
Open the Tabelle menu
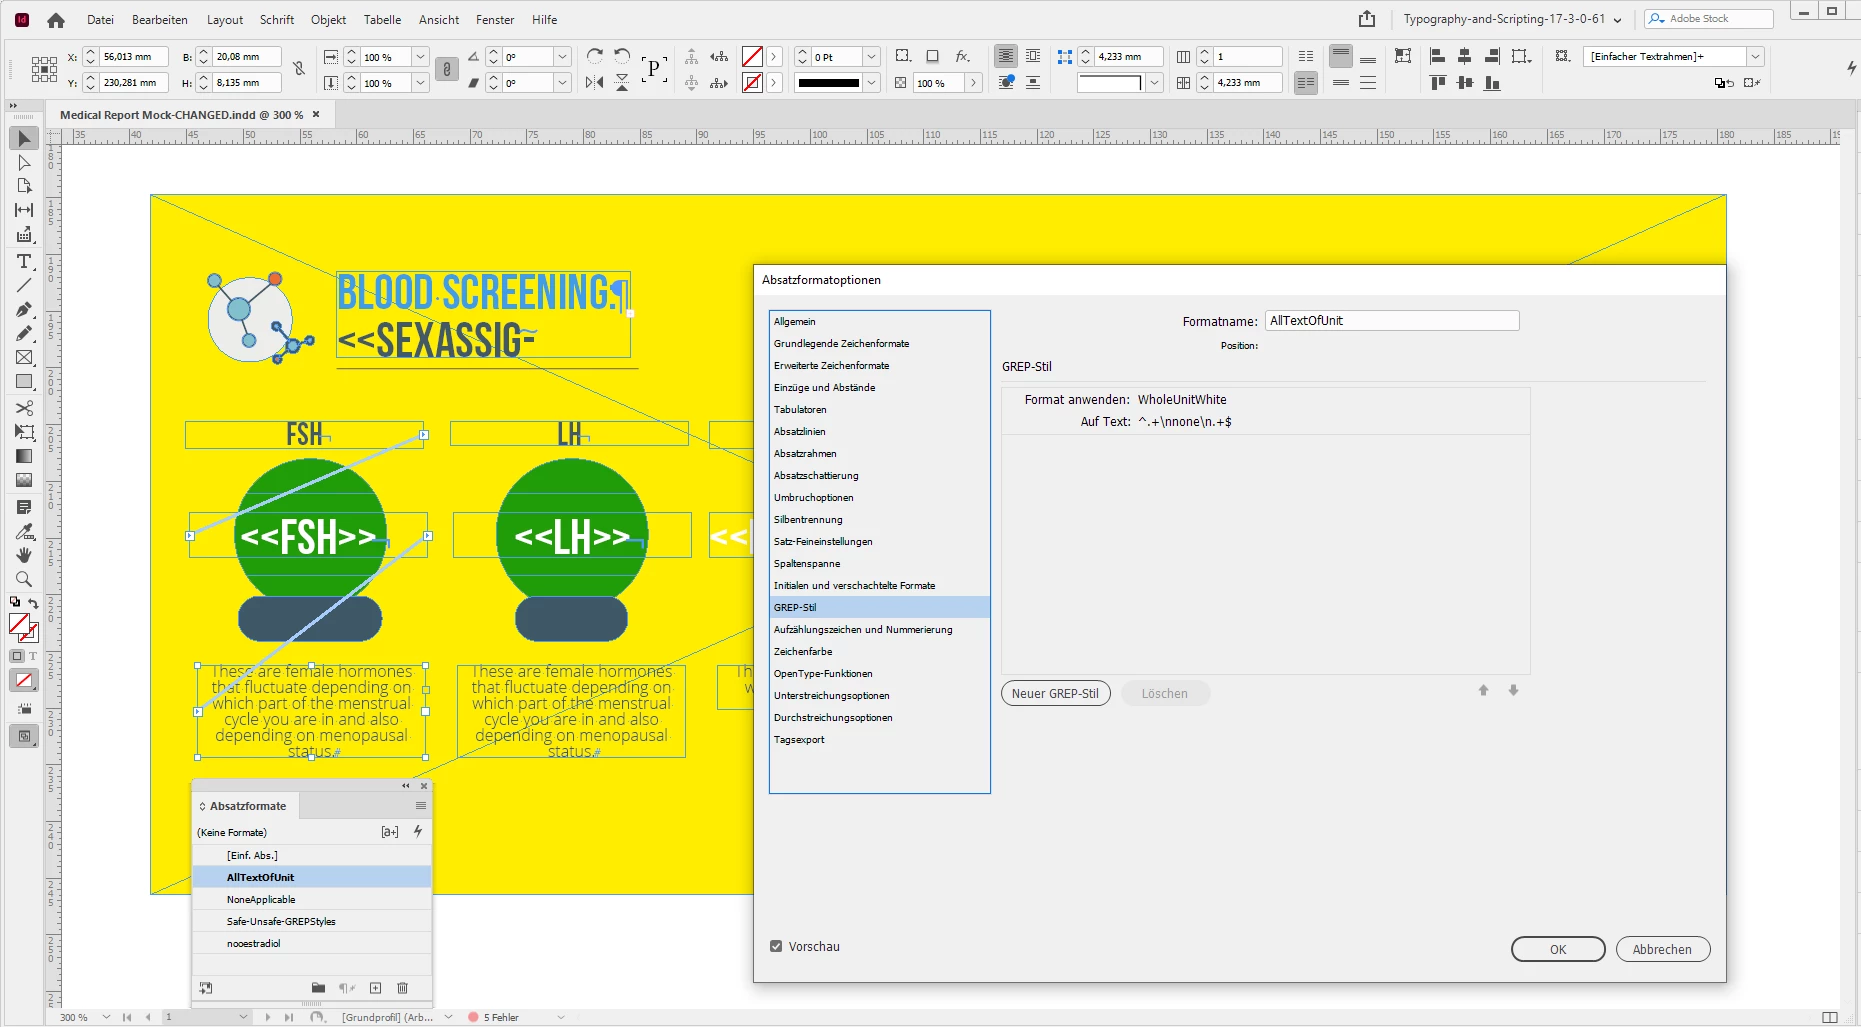[382, 20]
